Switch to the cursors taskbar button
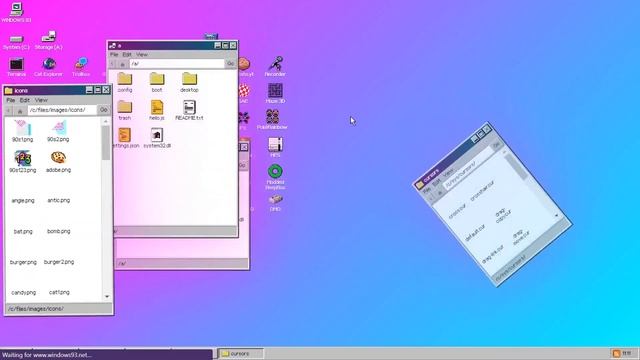The image size is (640, 360). click(240, 353)
